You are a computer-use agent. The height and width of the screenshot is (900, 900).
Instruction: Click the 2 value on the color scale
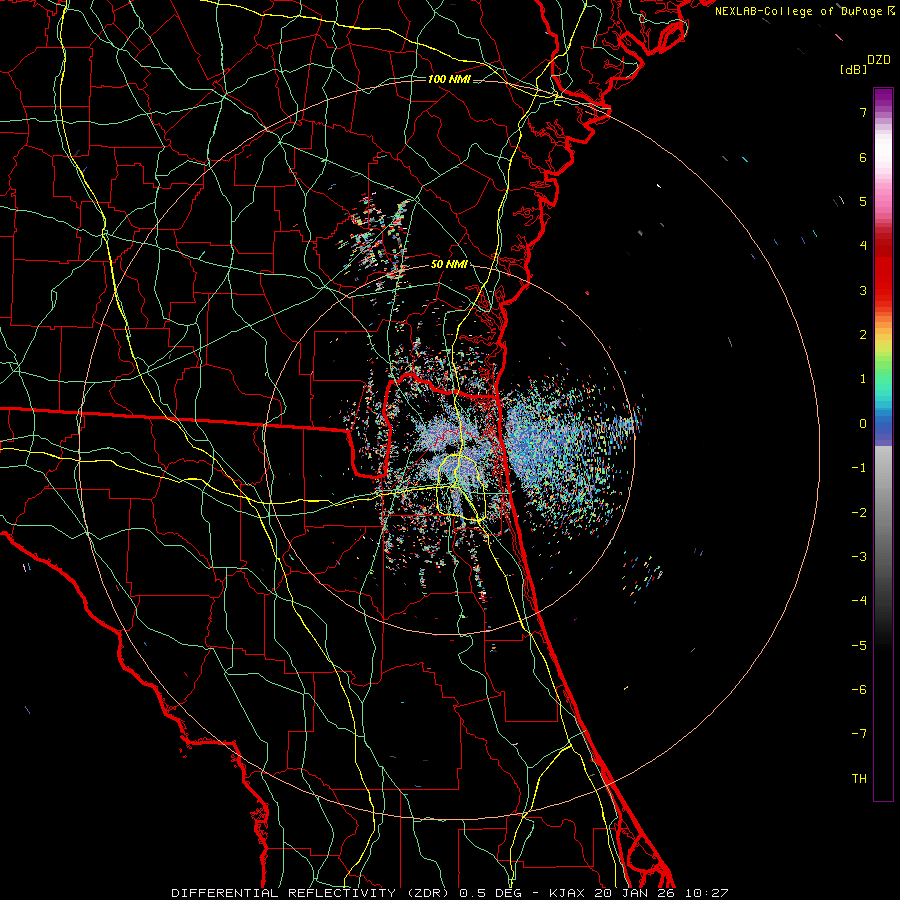pos(863,335)
